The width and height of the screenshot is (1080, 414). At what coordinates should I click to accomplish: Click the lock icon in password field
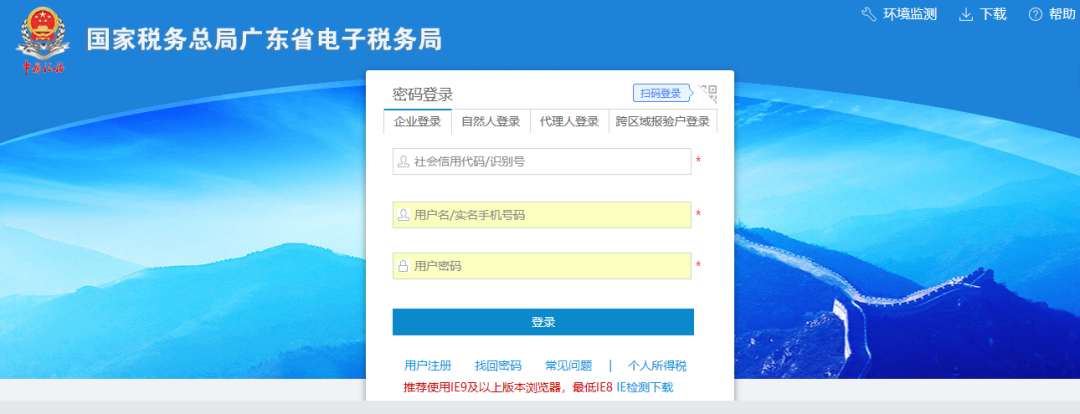(403, 266)
